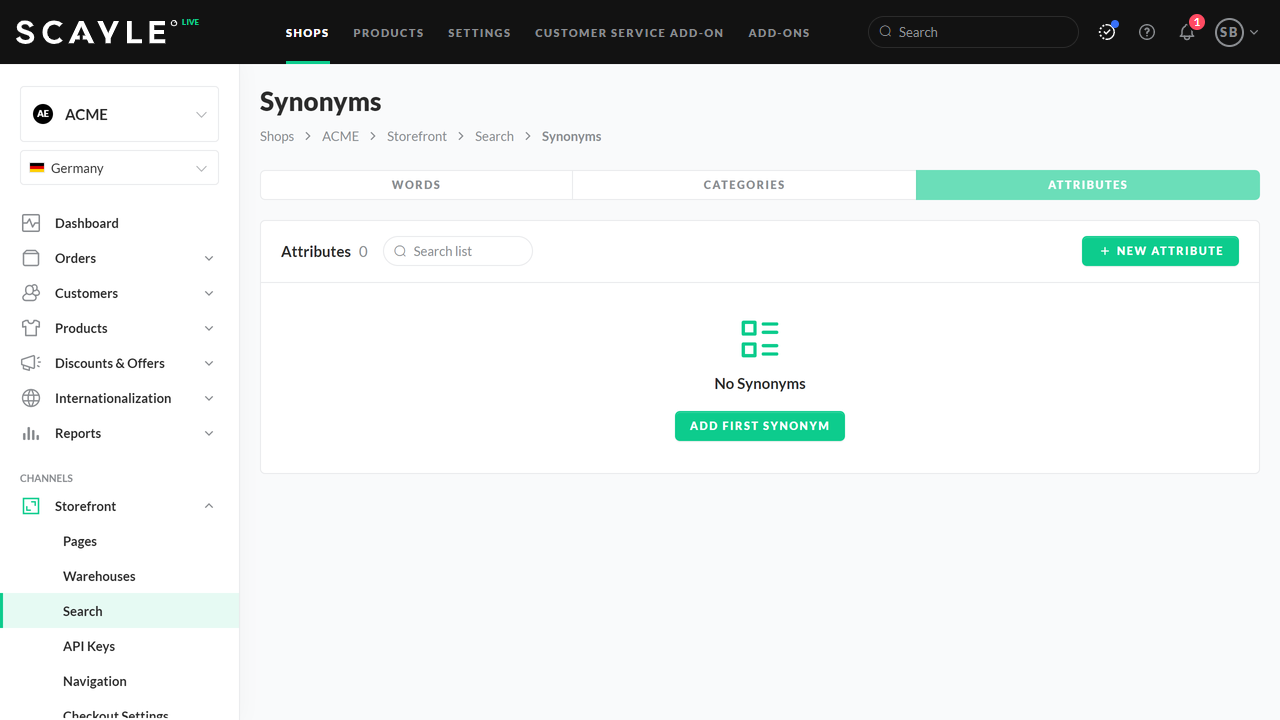Open the Products top menu

point(388,32)
